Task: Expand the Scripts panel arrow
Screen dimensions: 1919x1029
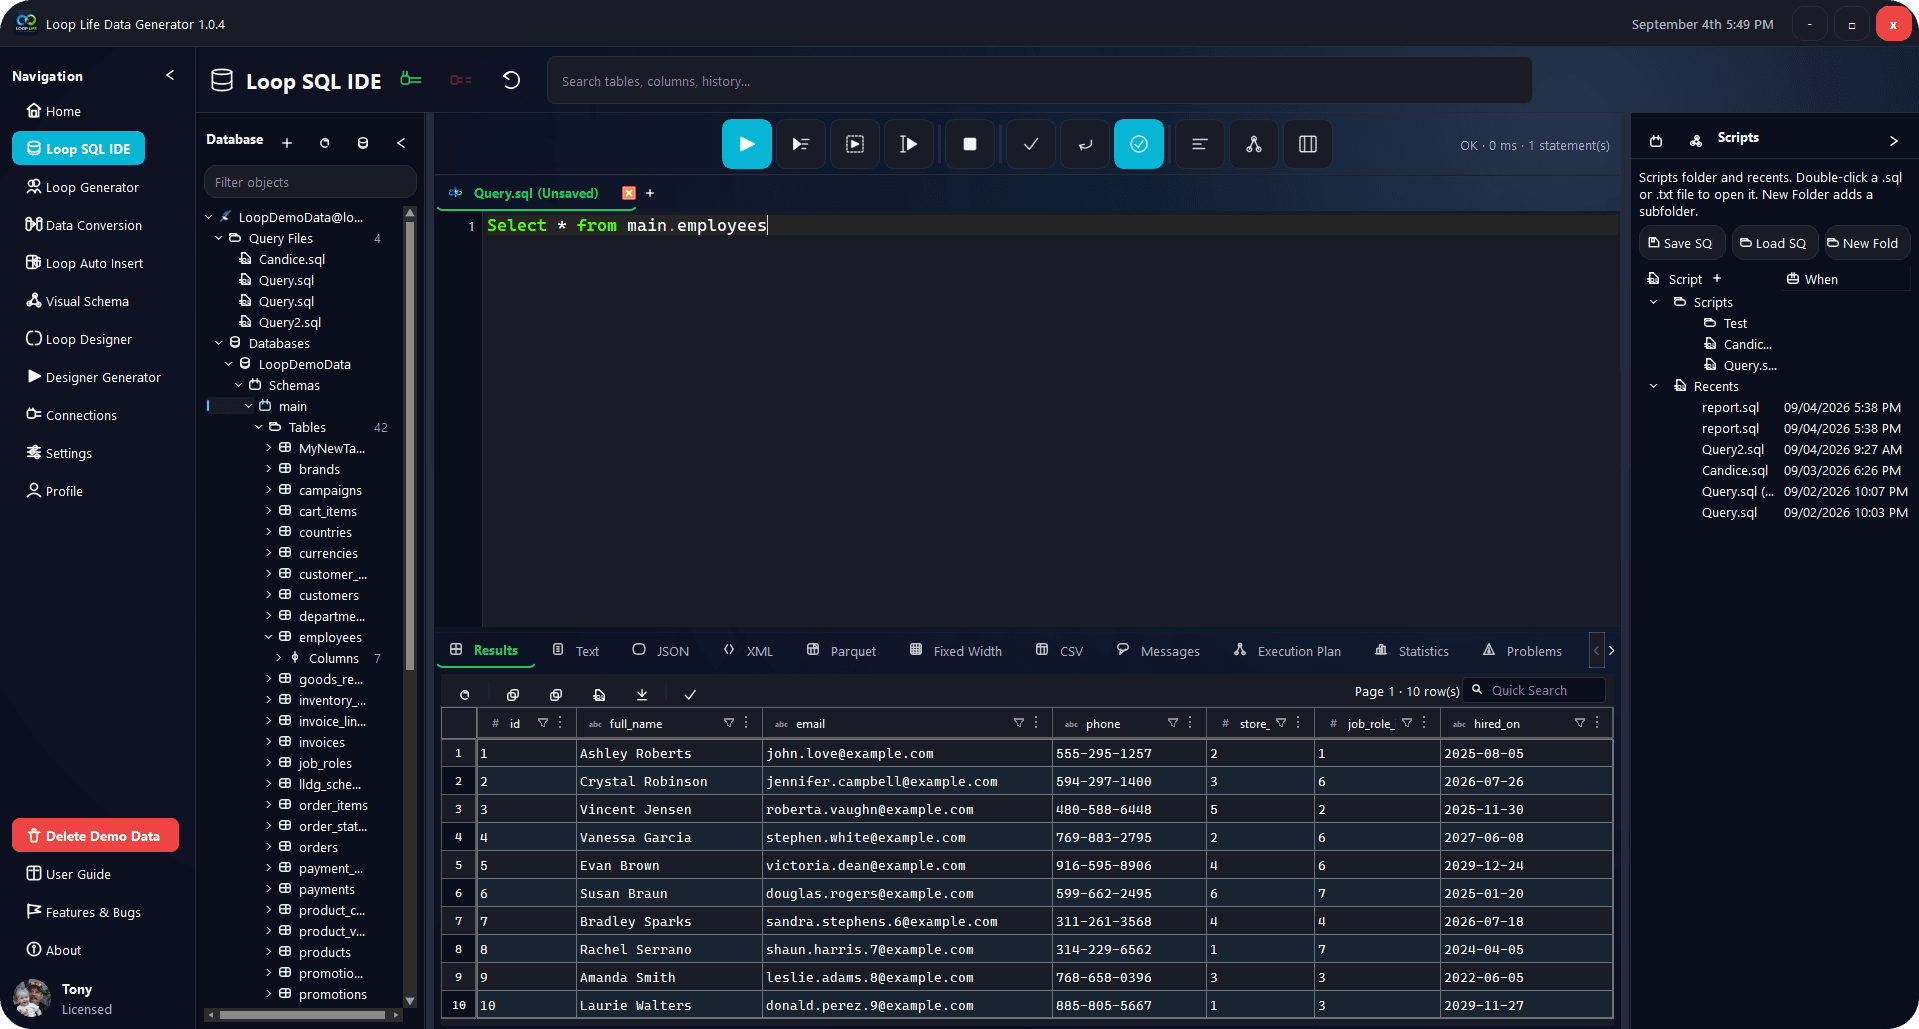Action: coord(1893,141)
